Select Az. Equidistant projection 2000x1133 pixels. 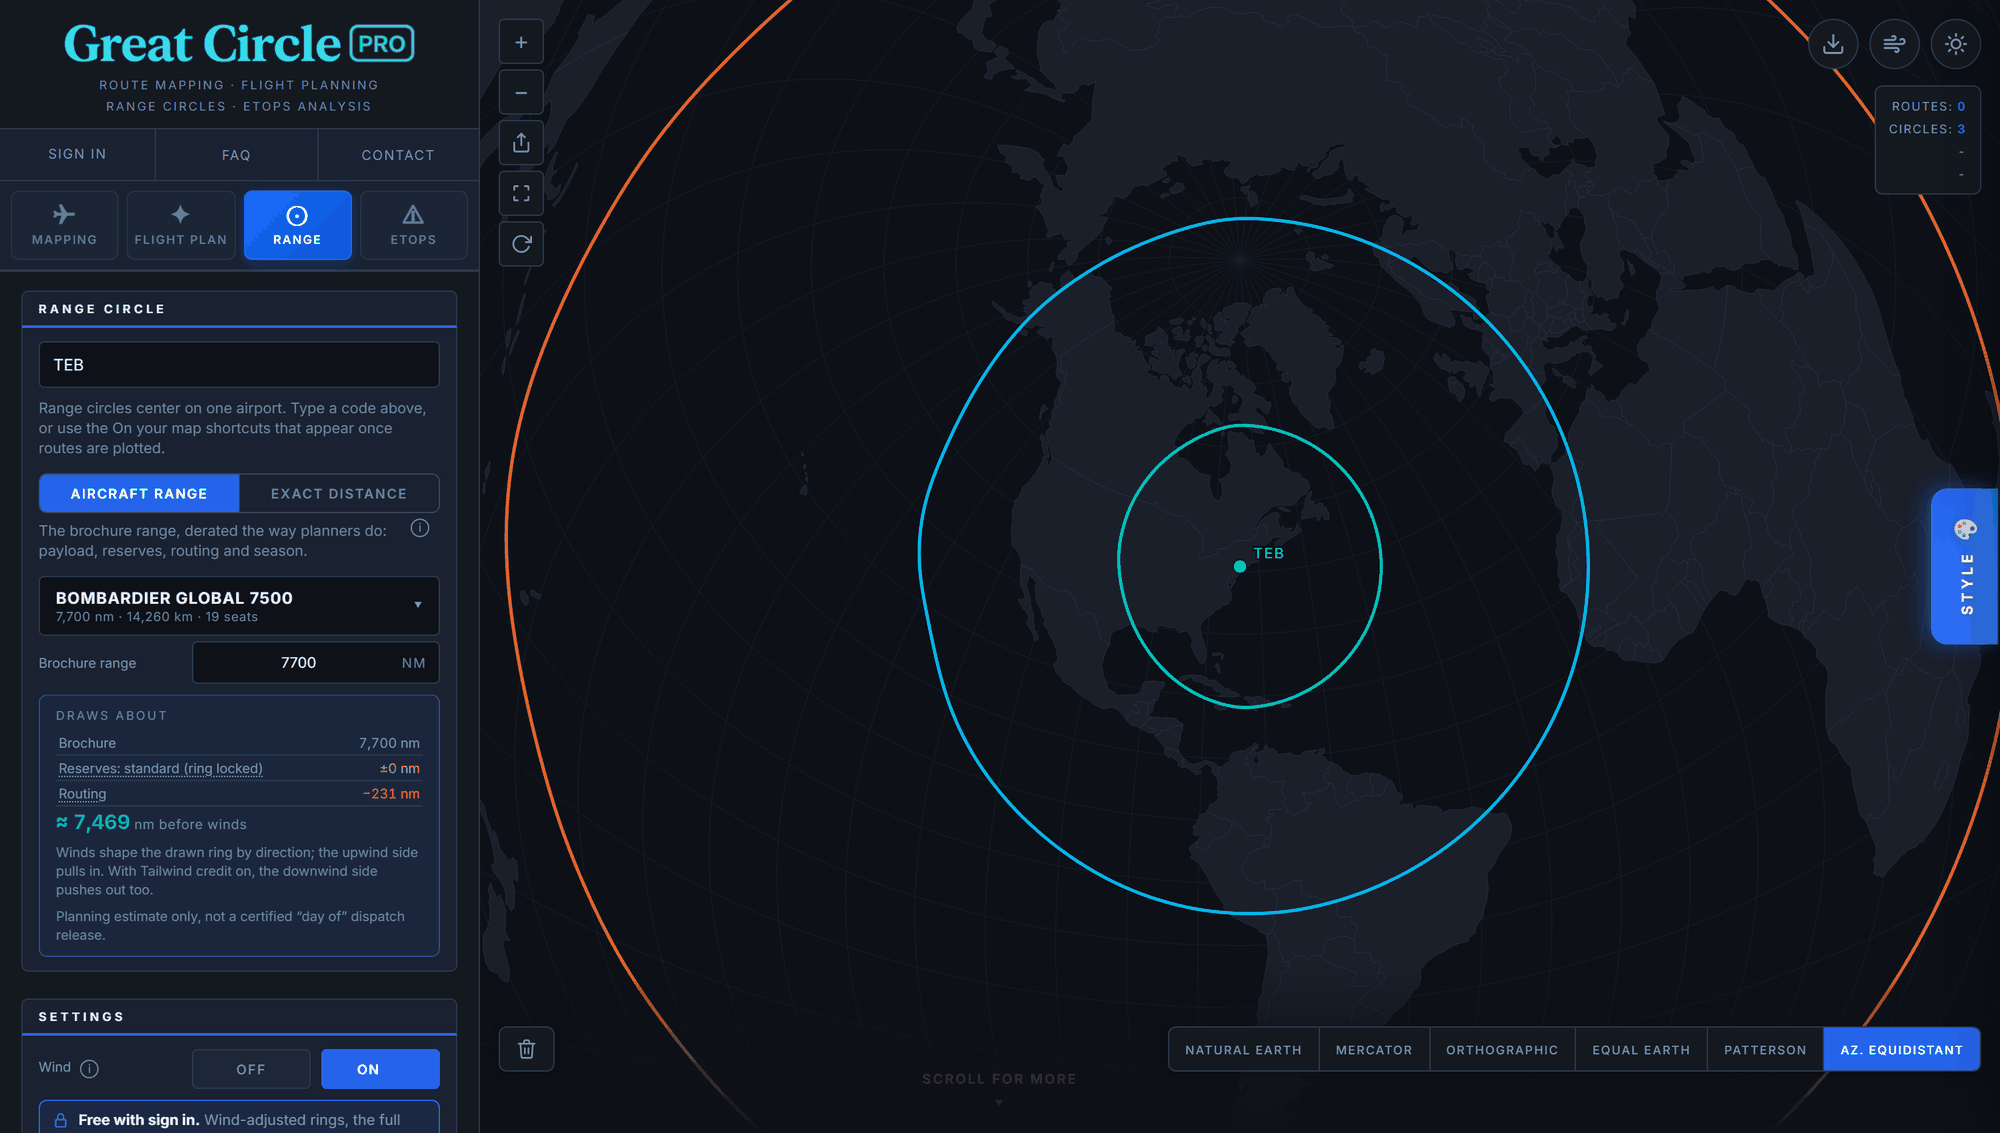(1901, 1050)
